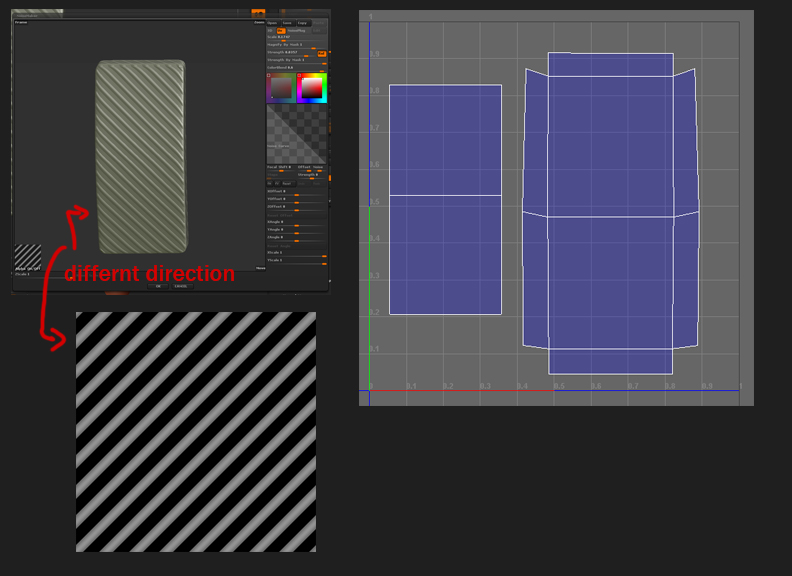Click the Reset Angle button
This screenshot has height=576, width=792.
[296, 246]
